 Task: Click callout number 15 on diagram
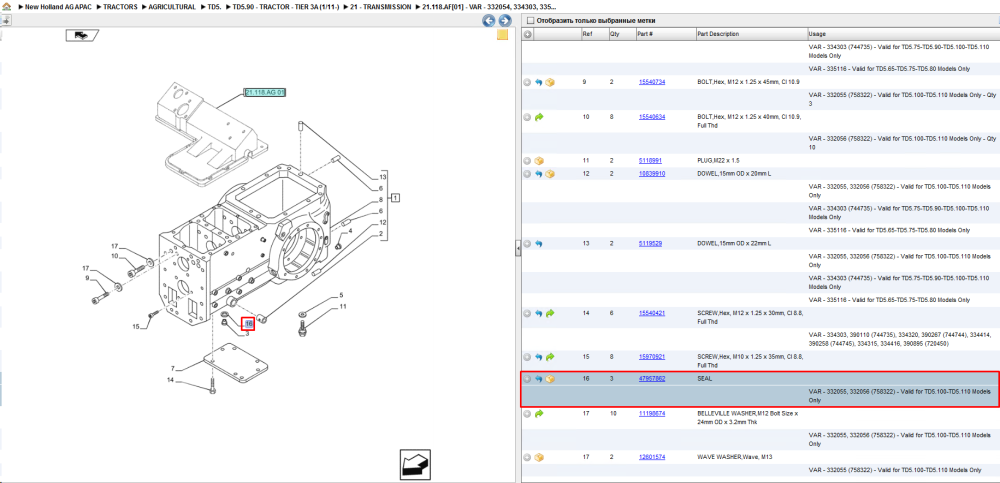click(135, 327)
